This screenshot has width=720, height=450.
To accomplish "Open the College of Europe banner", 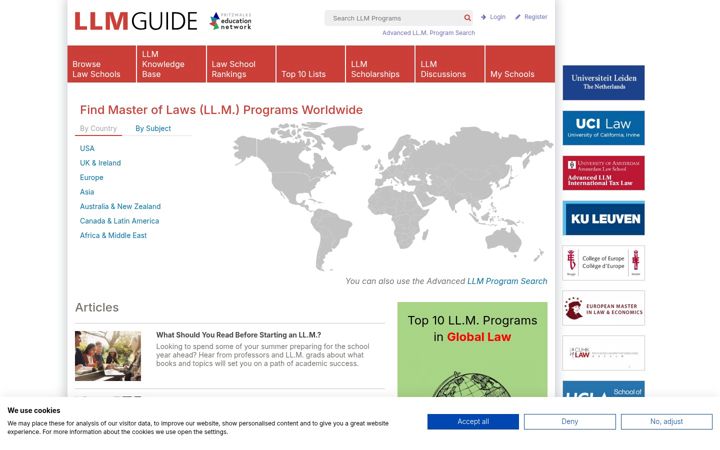I will point(603,263).
